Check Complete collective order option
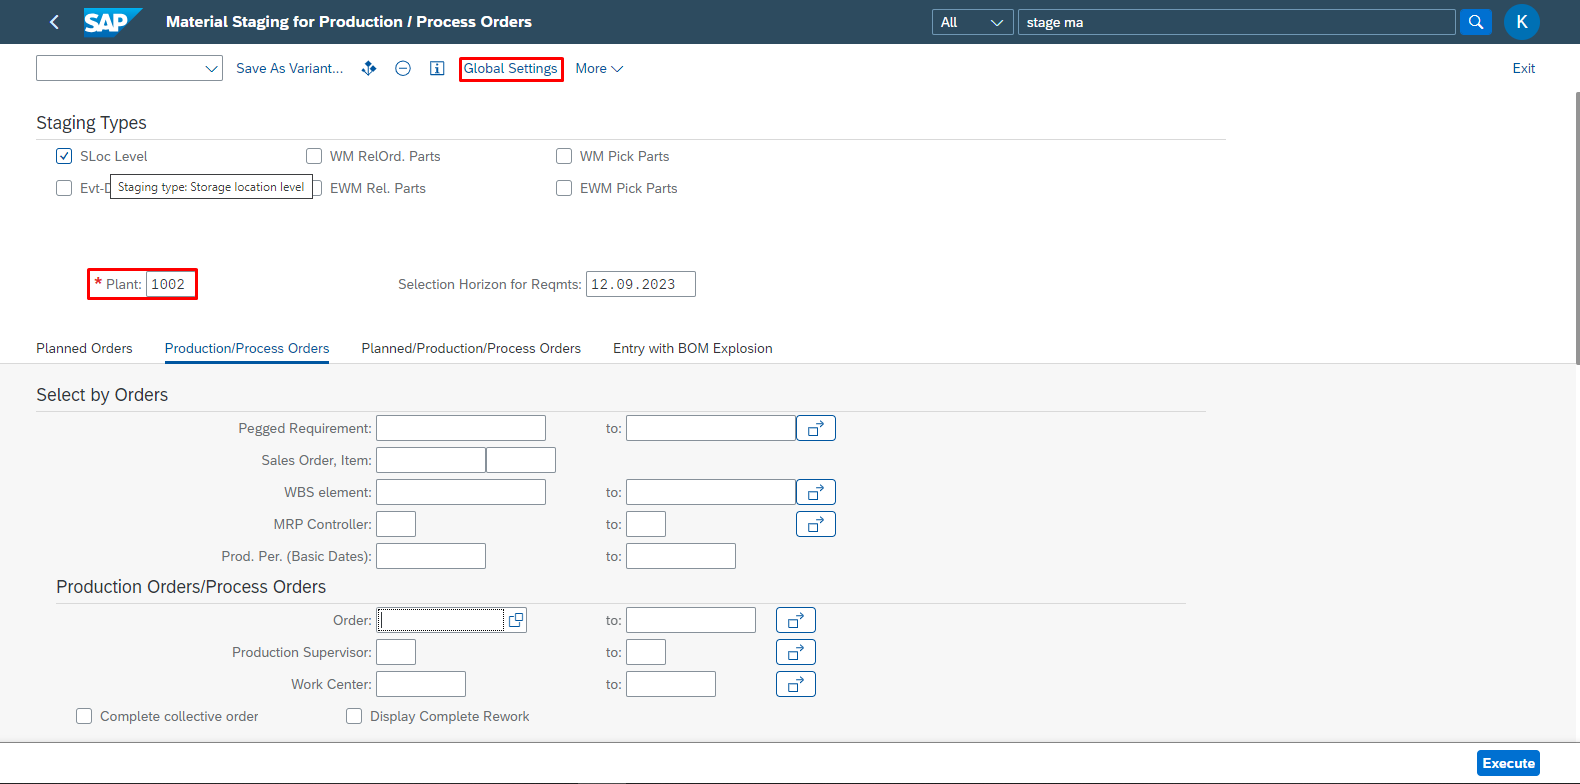 coord(84,716)
